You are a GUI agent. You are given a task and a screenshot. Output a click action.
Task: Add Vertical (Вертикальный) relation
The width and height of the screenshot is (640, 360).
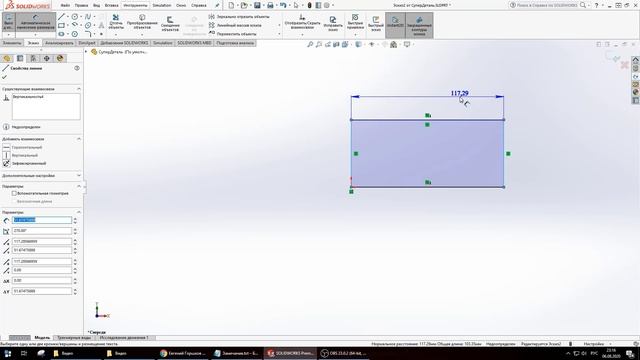(20, 155)
